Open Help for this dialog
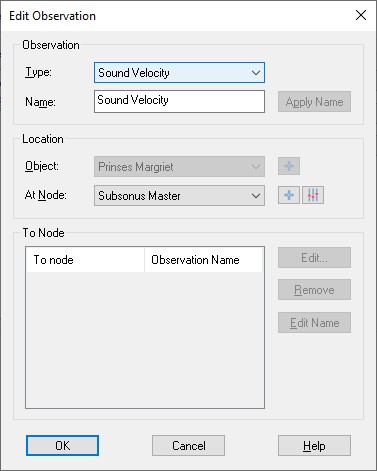 coord(314,445)
